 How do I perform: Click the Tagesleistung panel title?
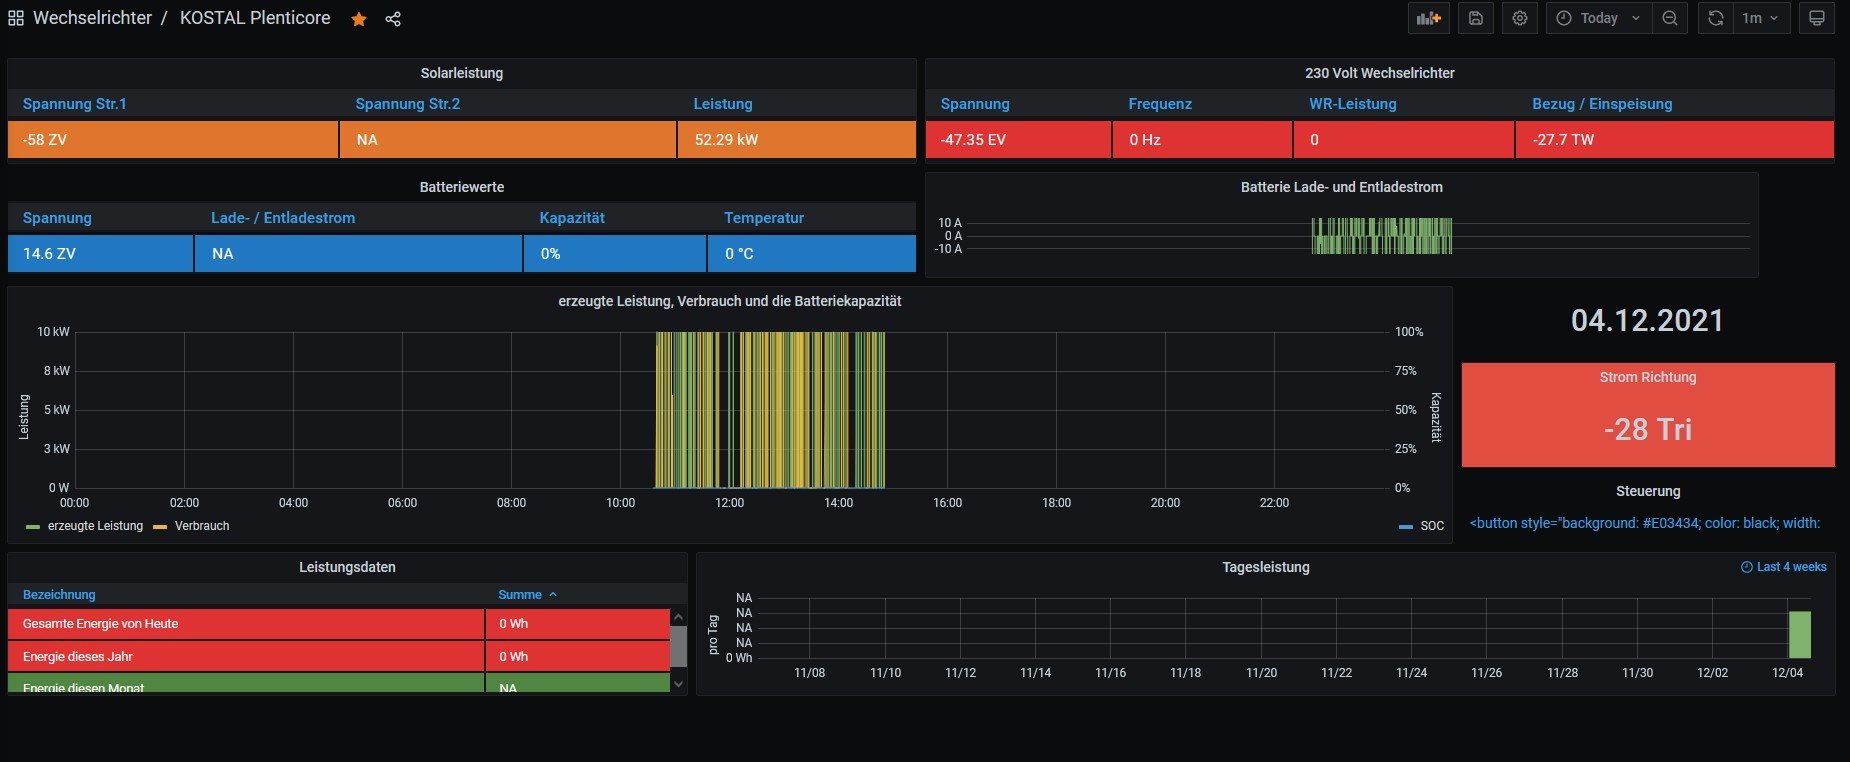click(1265, 567)
